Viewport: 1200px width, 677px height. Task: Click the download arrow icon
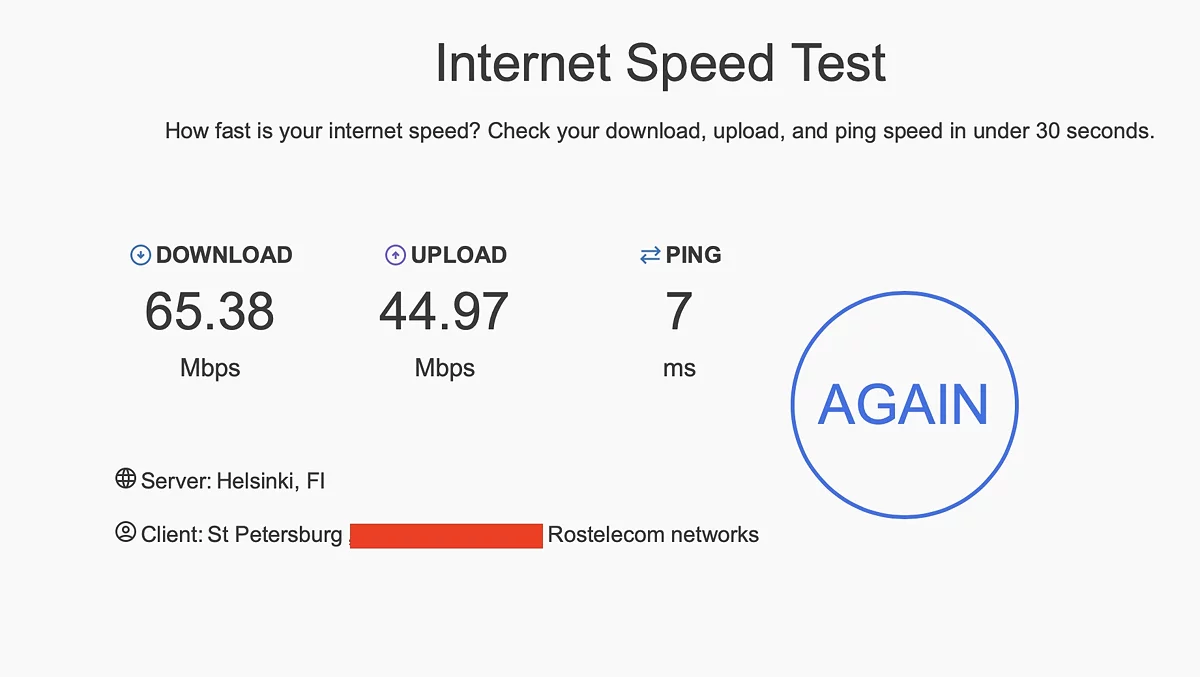pos(140,256)
